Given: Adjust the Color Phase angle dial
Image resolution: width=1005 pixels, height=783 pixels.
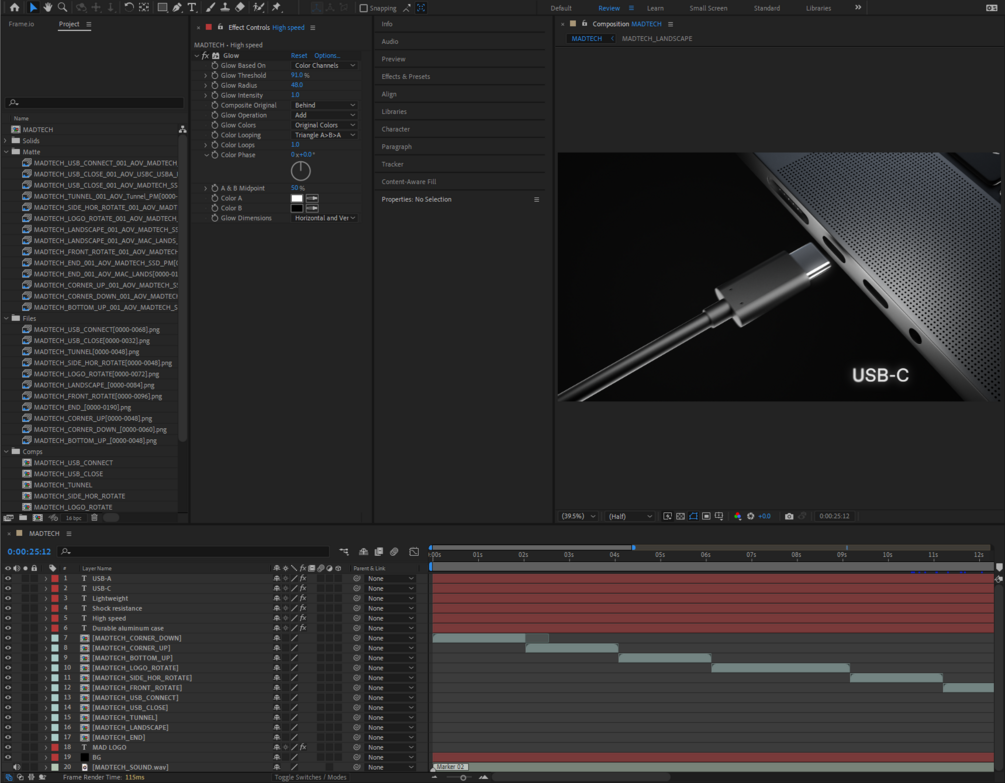Looking at the screenshot, I should click(301, 171).
